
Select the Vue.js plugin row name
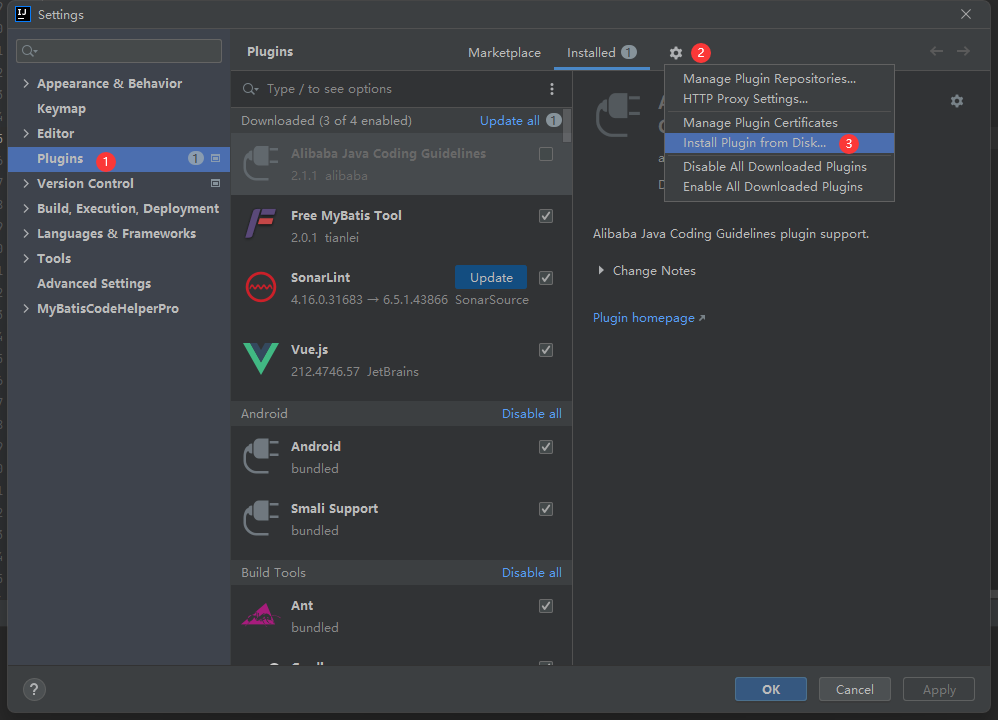pos(309,349)
